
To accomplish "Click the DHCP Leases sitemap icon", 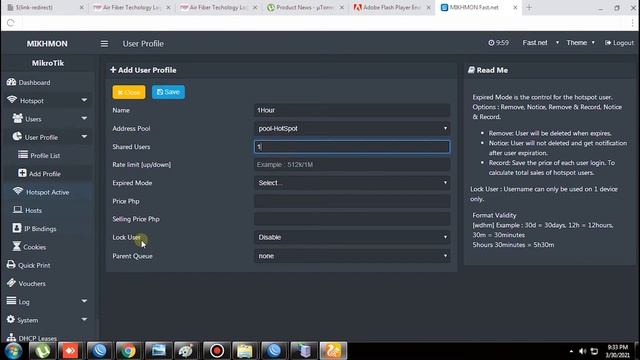I will 11,338.
